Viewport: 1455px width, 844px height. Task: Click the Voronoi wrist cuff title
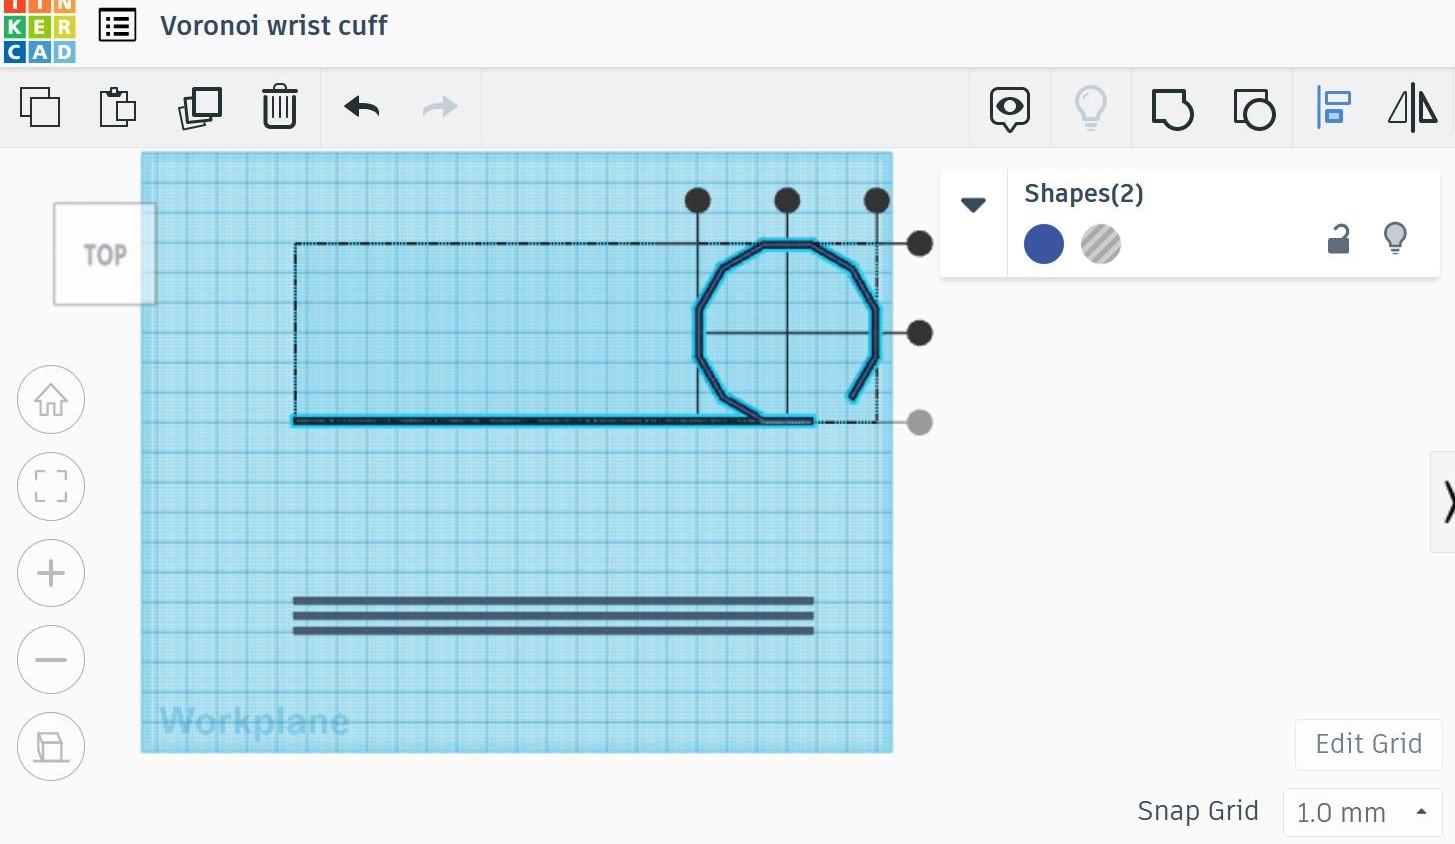tap(273, 26)
